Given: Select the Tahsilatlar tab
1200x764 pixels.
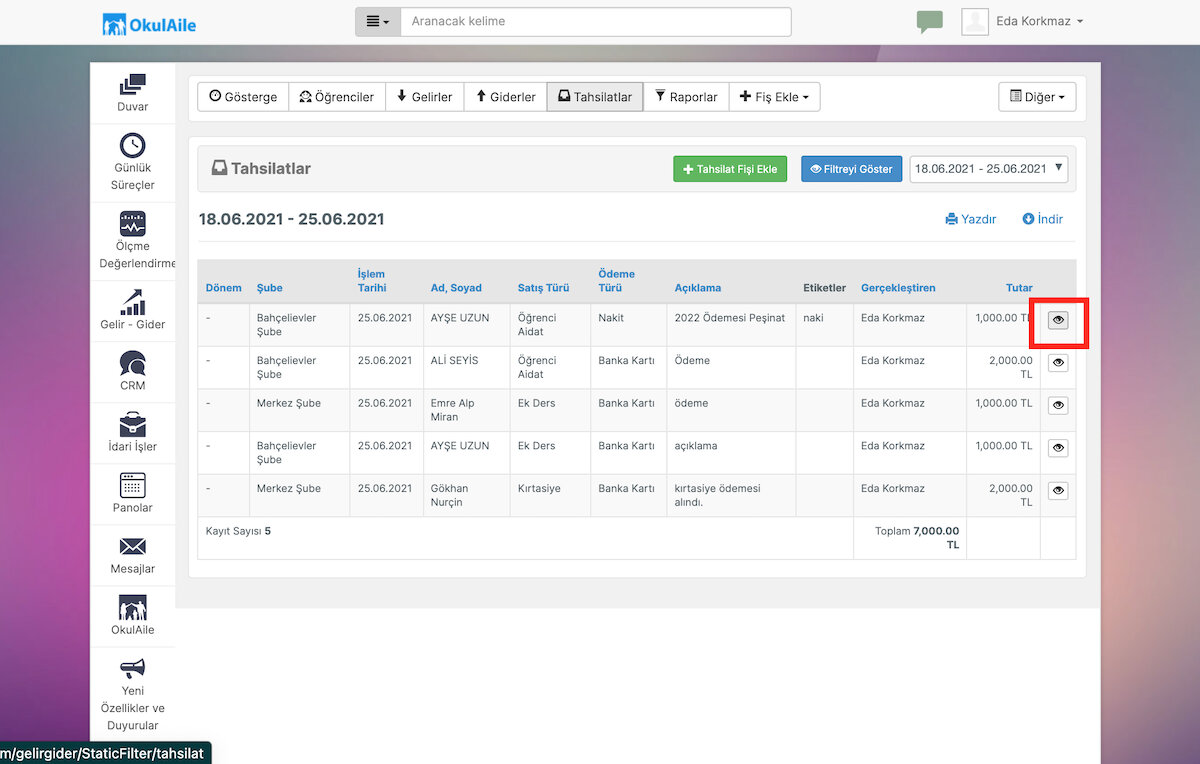Looking at the screenshot, I should (595, 97).
